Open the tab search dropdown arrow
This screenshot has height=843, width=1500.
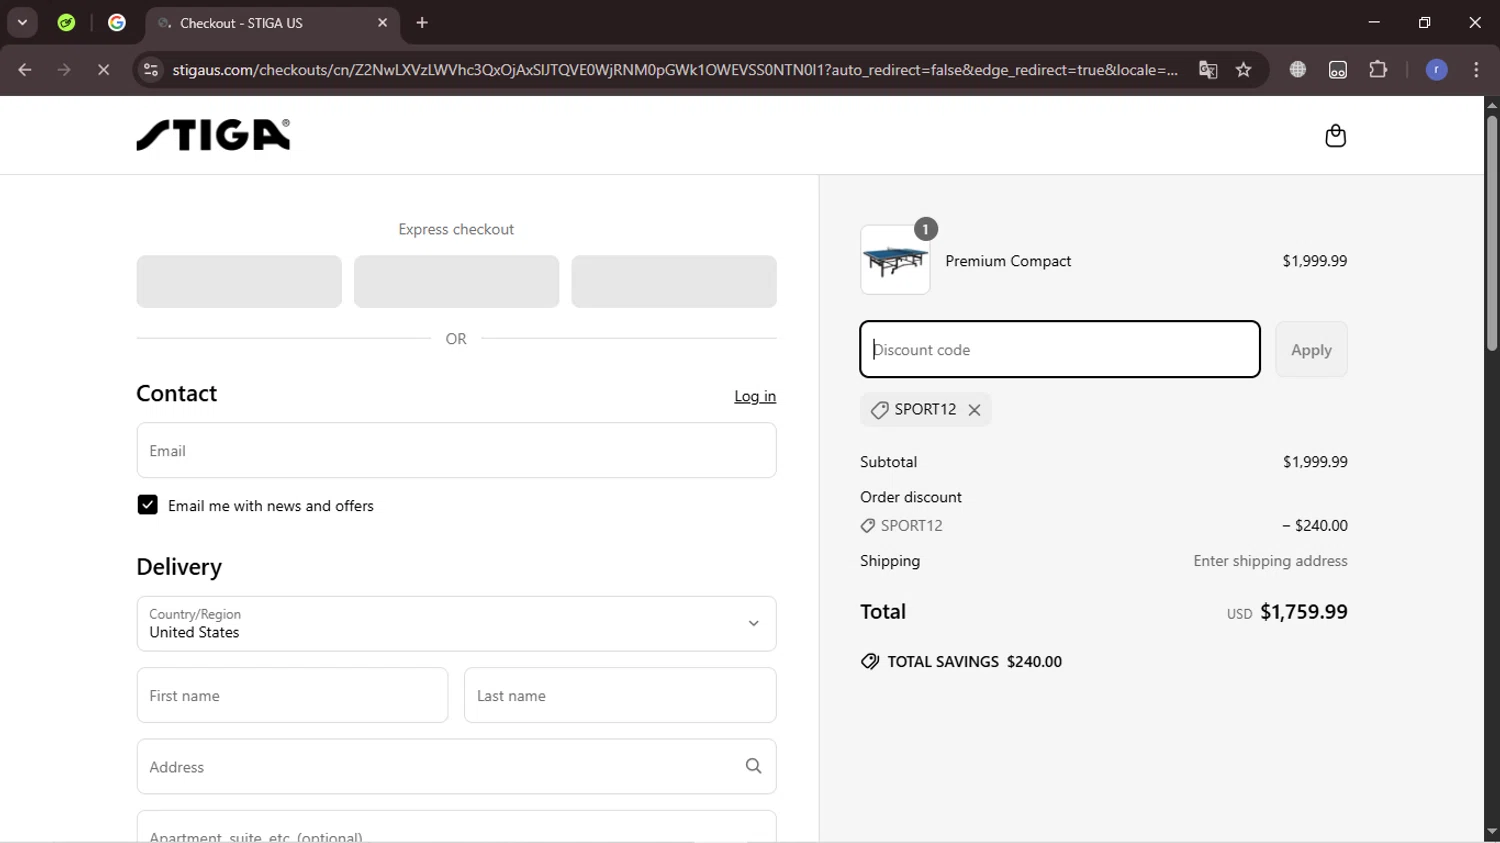(x=22, y=22)
